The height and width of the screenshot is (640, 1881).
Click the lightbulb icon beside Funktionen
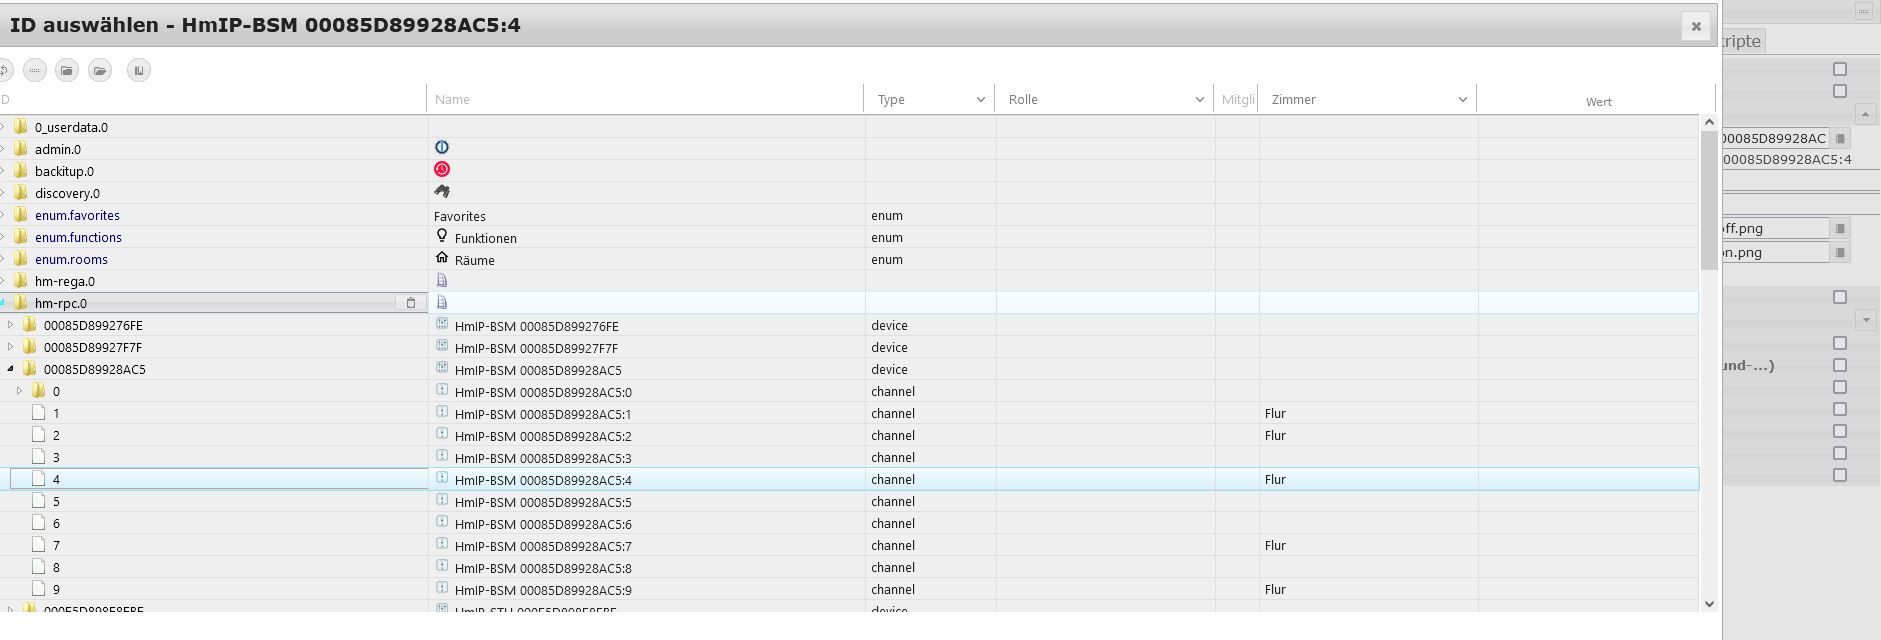(x=442, y=236)
